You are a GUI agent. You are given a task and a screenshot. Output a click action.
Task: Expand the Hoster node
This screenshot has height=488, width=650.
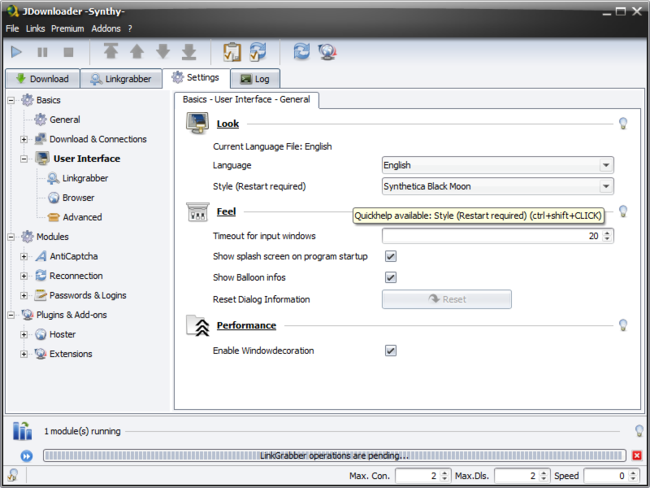pos(24,335)
